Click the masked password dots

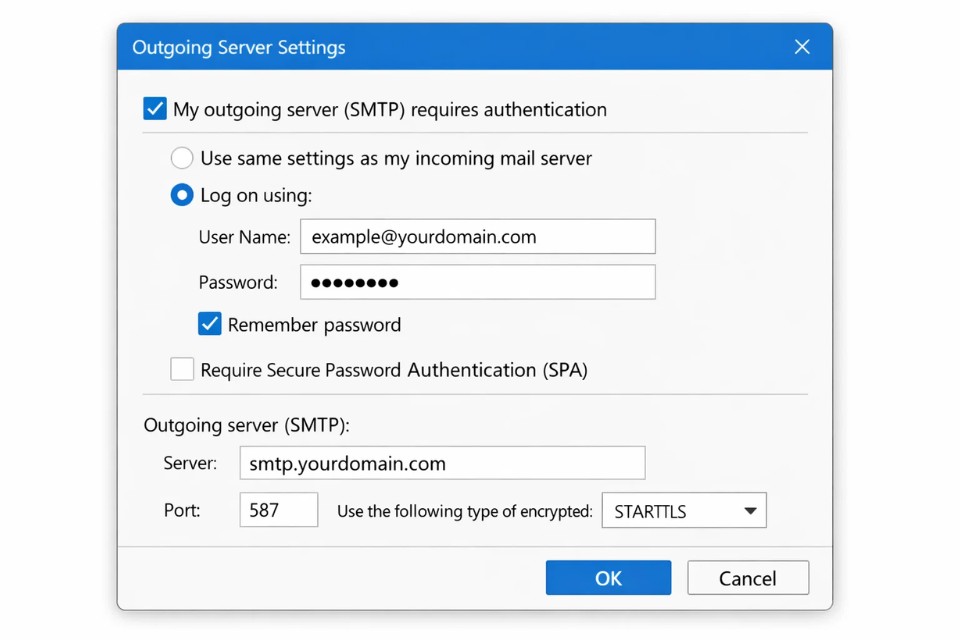pos(354,282)
